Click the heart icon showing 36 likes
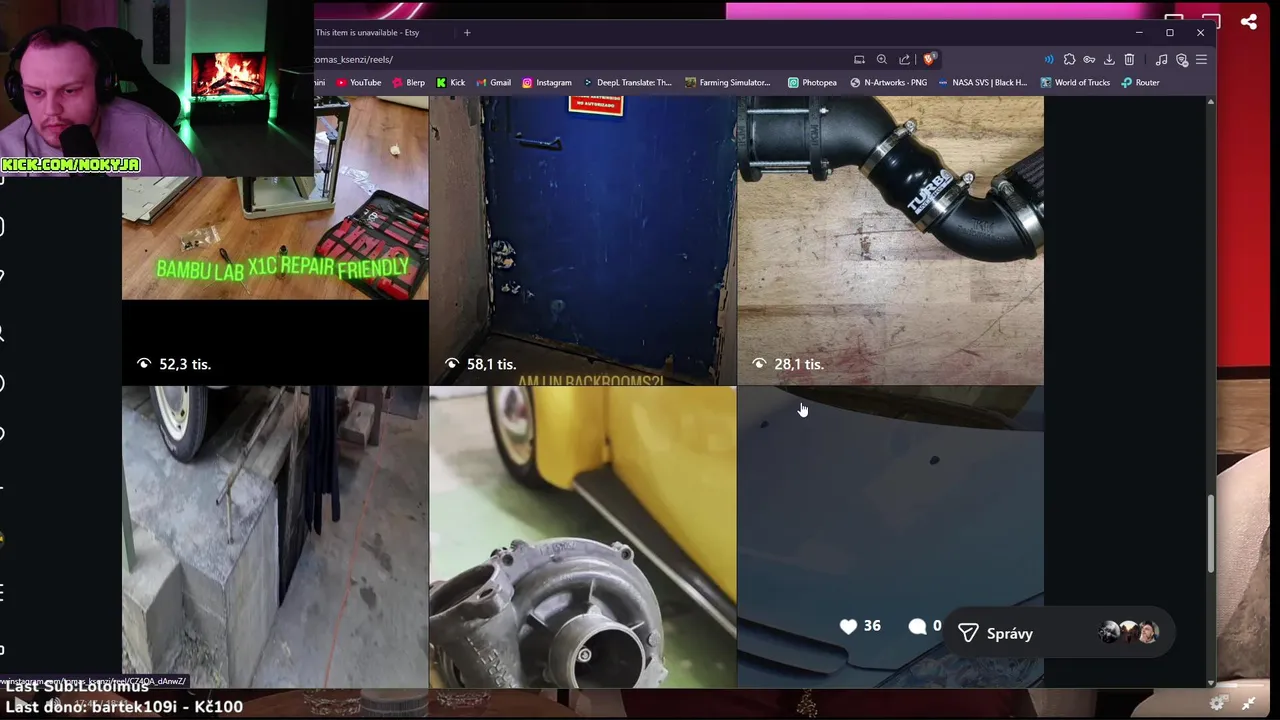Screen dimensions: 1280x720 click(x=848, y=626)
